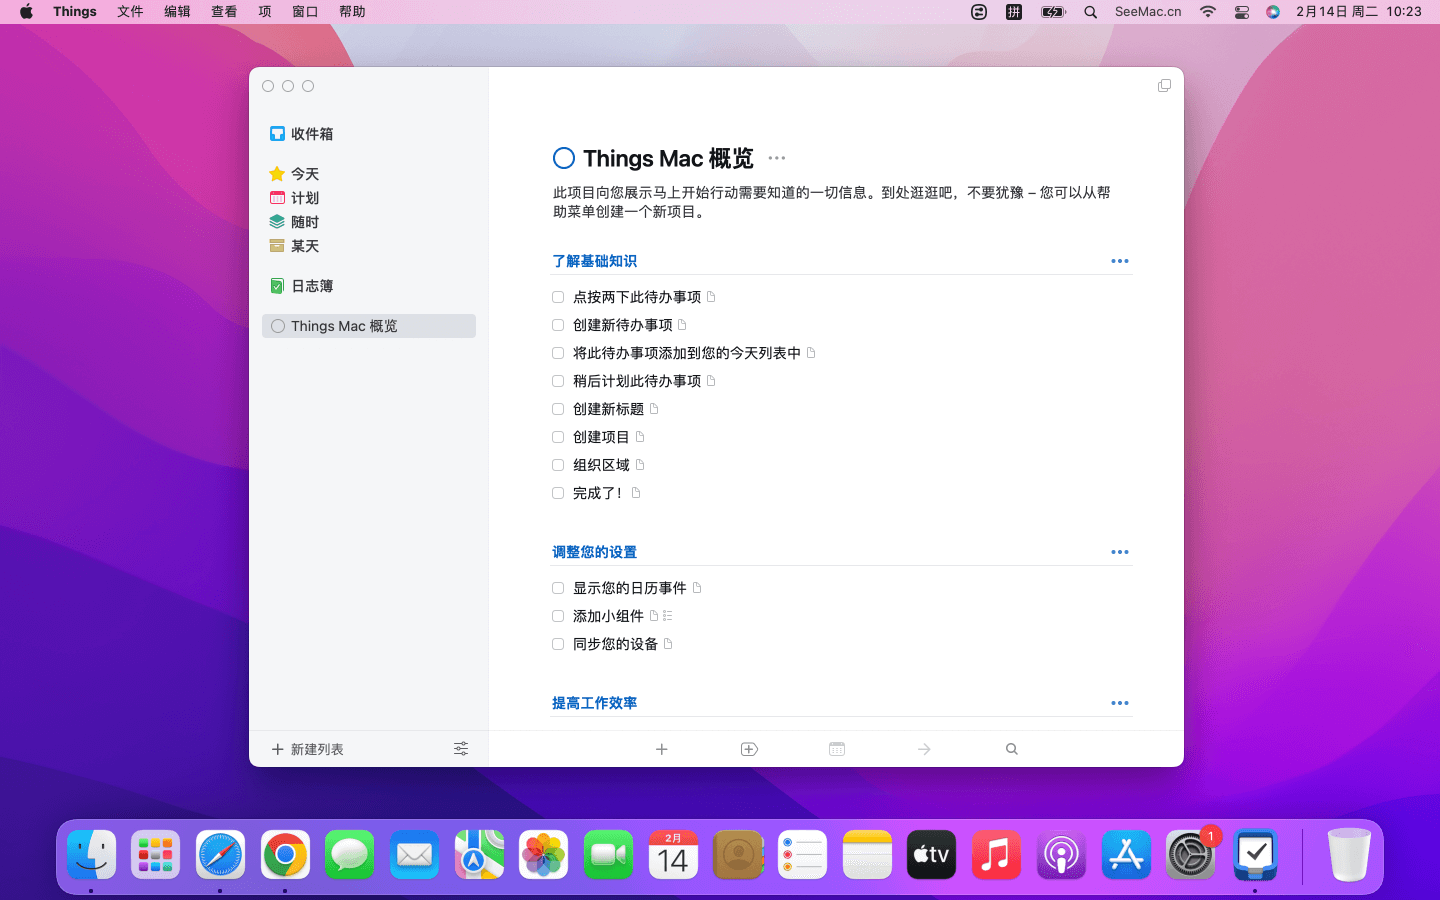
Task: Open the 收件箱 inbox list
Action: 302,134
